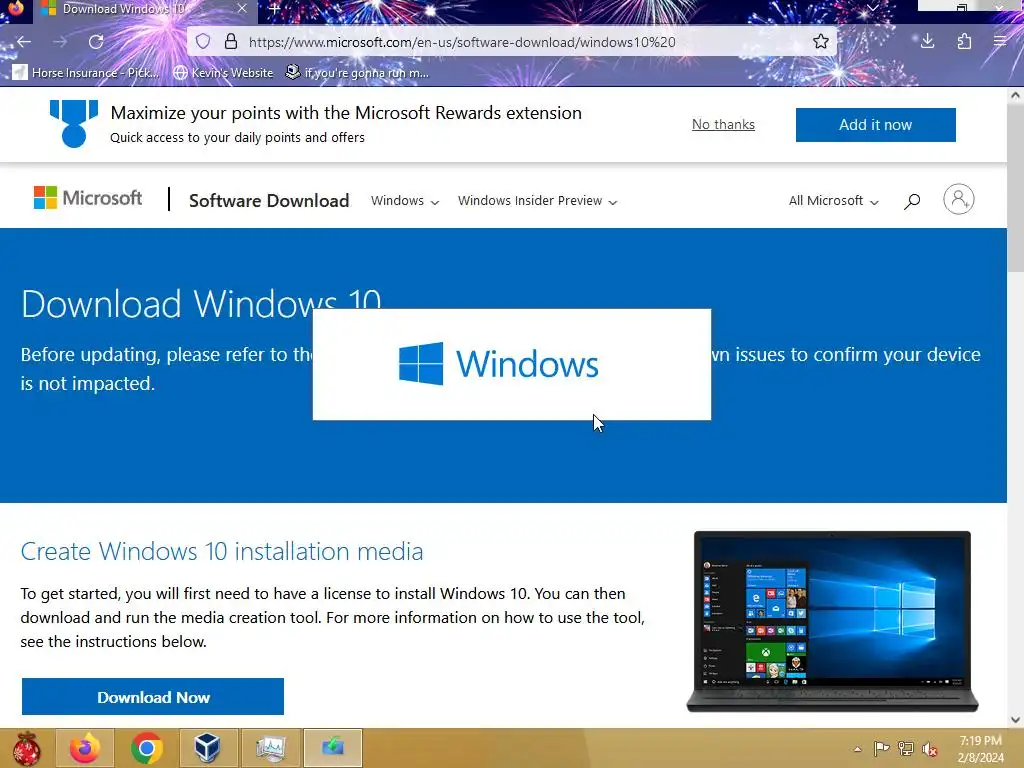Expand the Windows Insider Preview dropdown
This screenshot has height=768, width=1024.
tap(537, 200)
